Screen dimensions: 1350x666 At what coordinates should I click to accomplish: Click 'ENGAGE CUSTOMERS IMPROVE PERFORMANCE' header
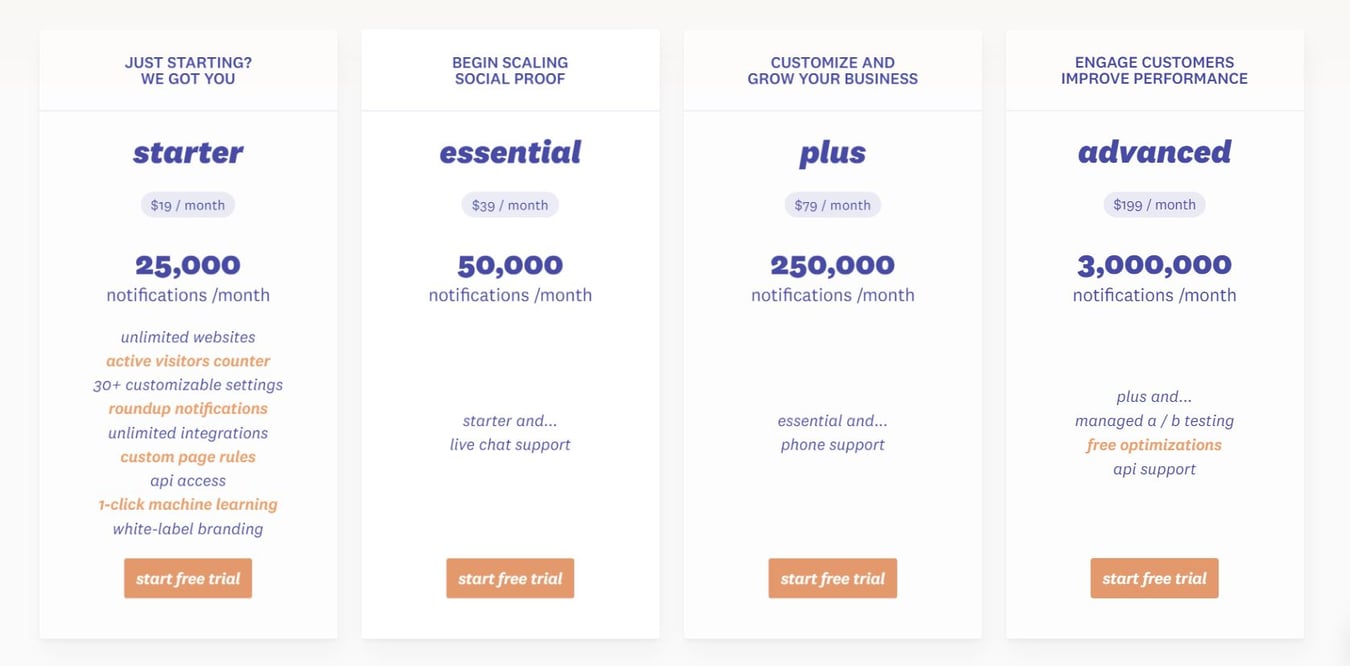click(x=1154, y=70)
